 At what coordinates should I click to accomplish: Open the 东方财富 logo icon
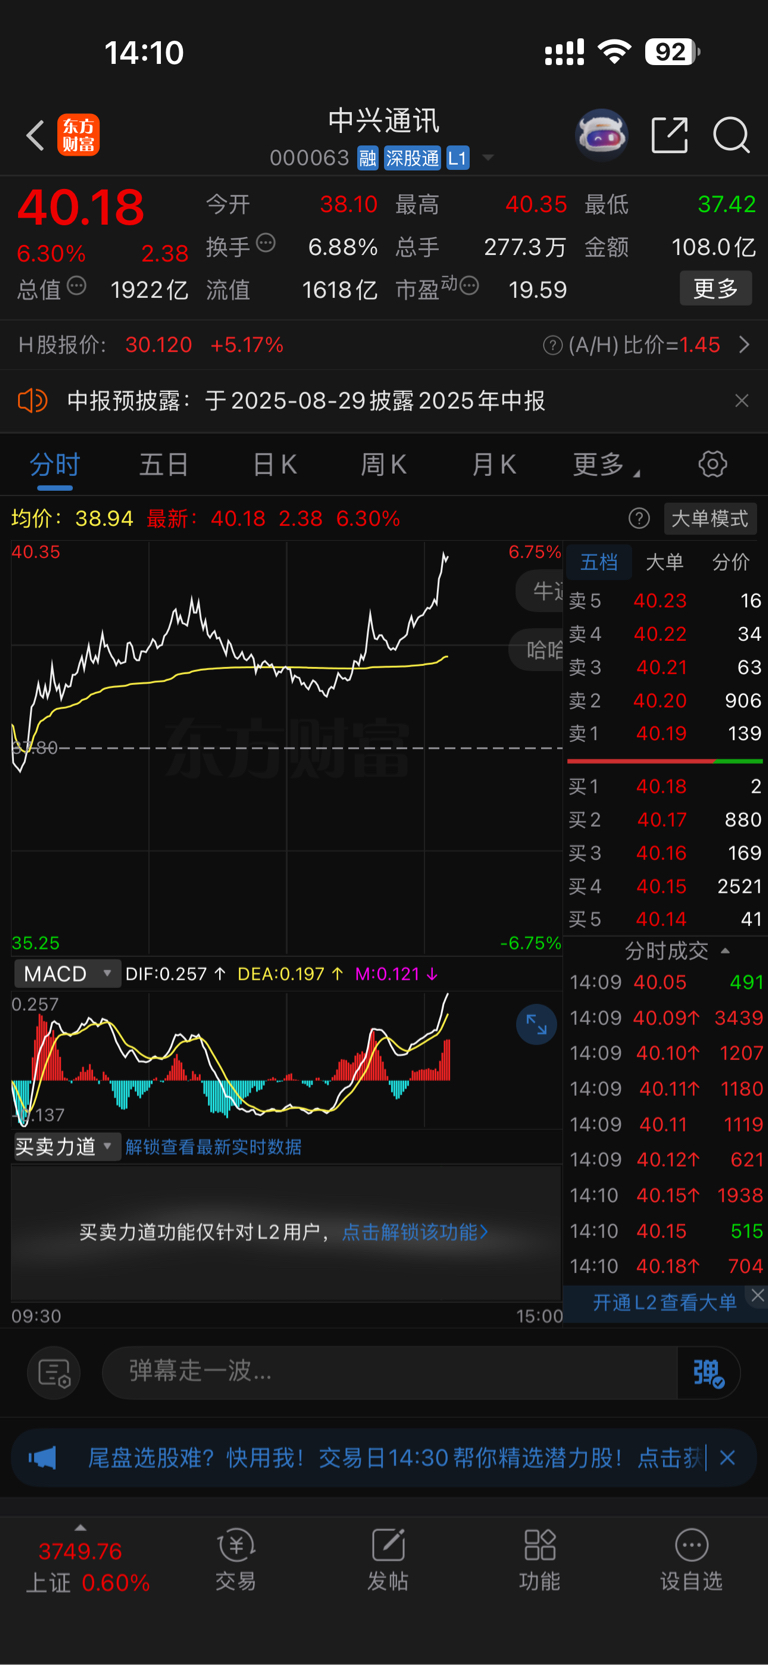click(78, 135)
